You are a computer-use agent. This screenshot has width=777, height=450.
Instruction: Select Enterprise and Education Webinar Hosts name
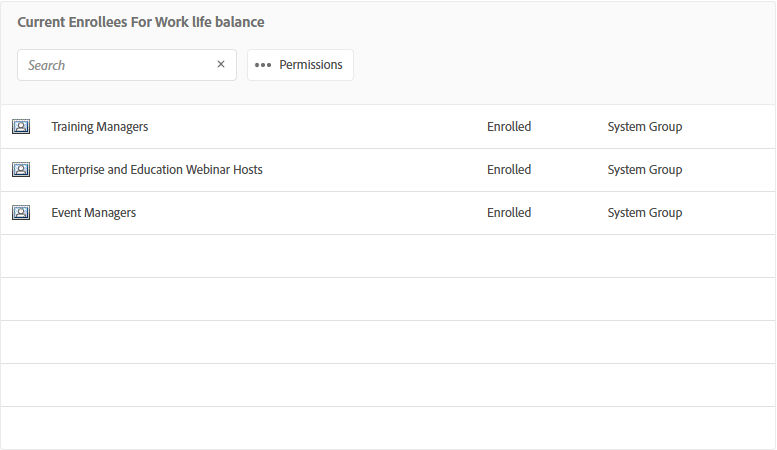(157, 170)
